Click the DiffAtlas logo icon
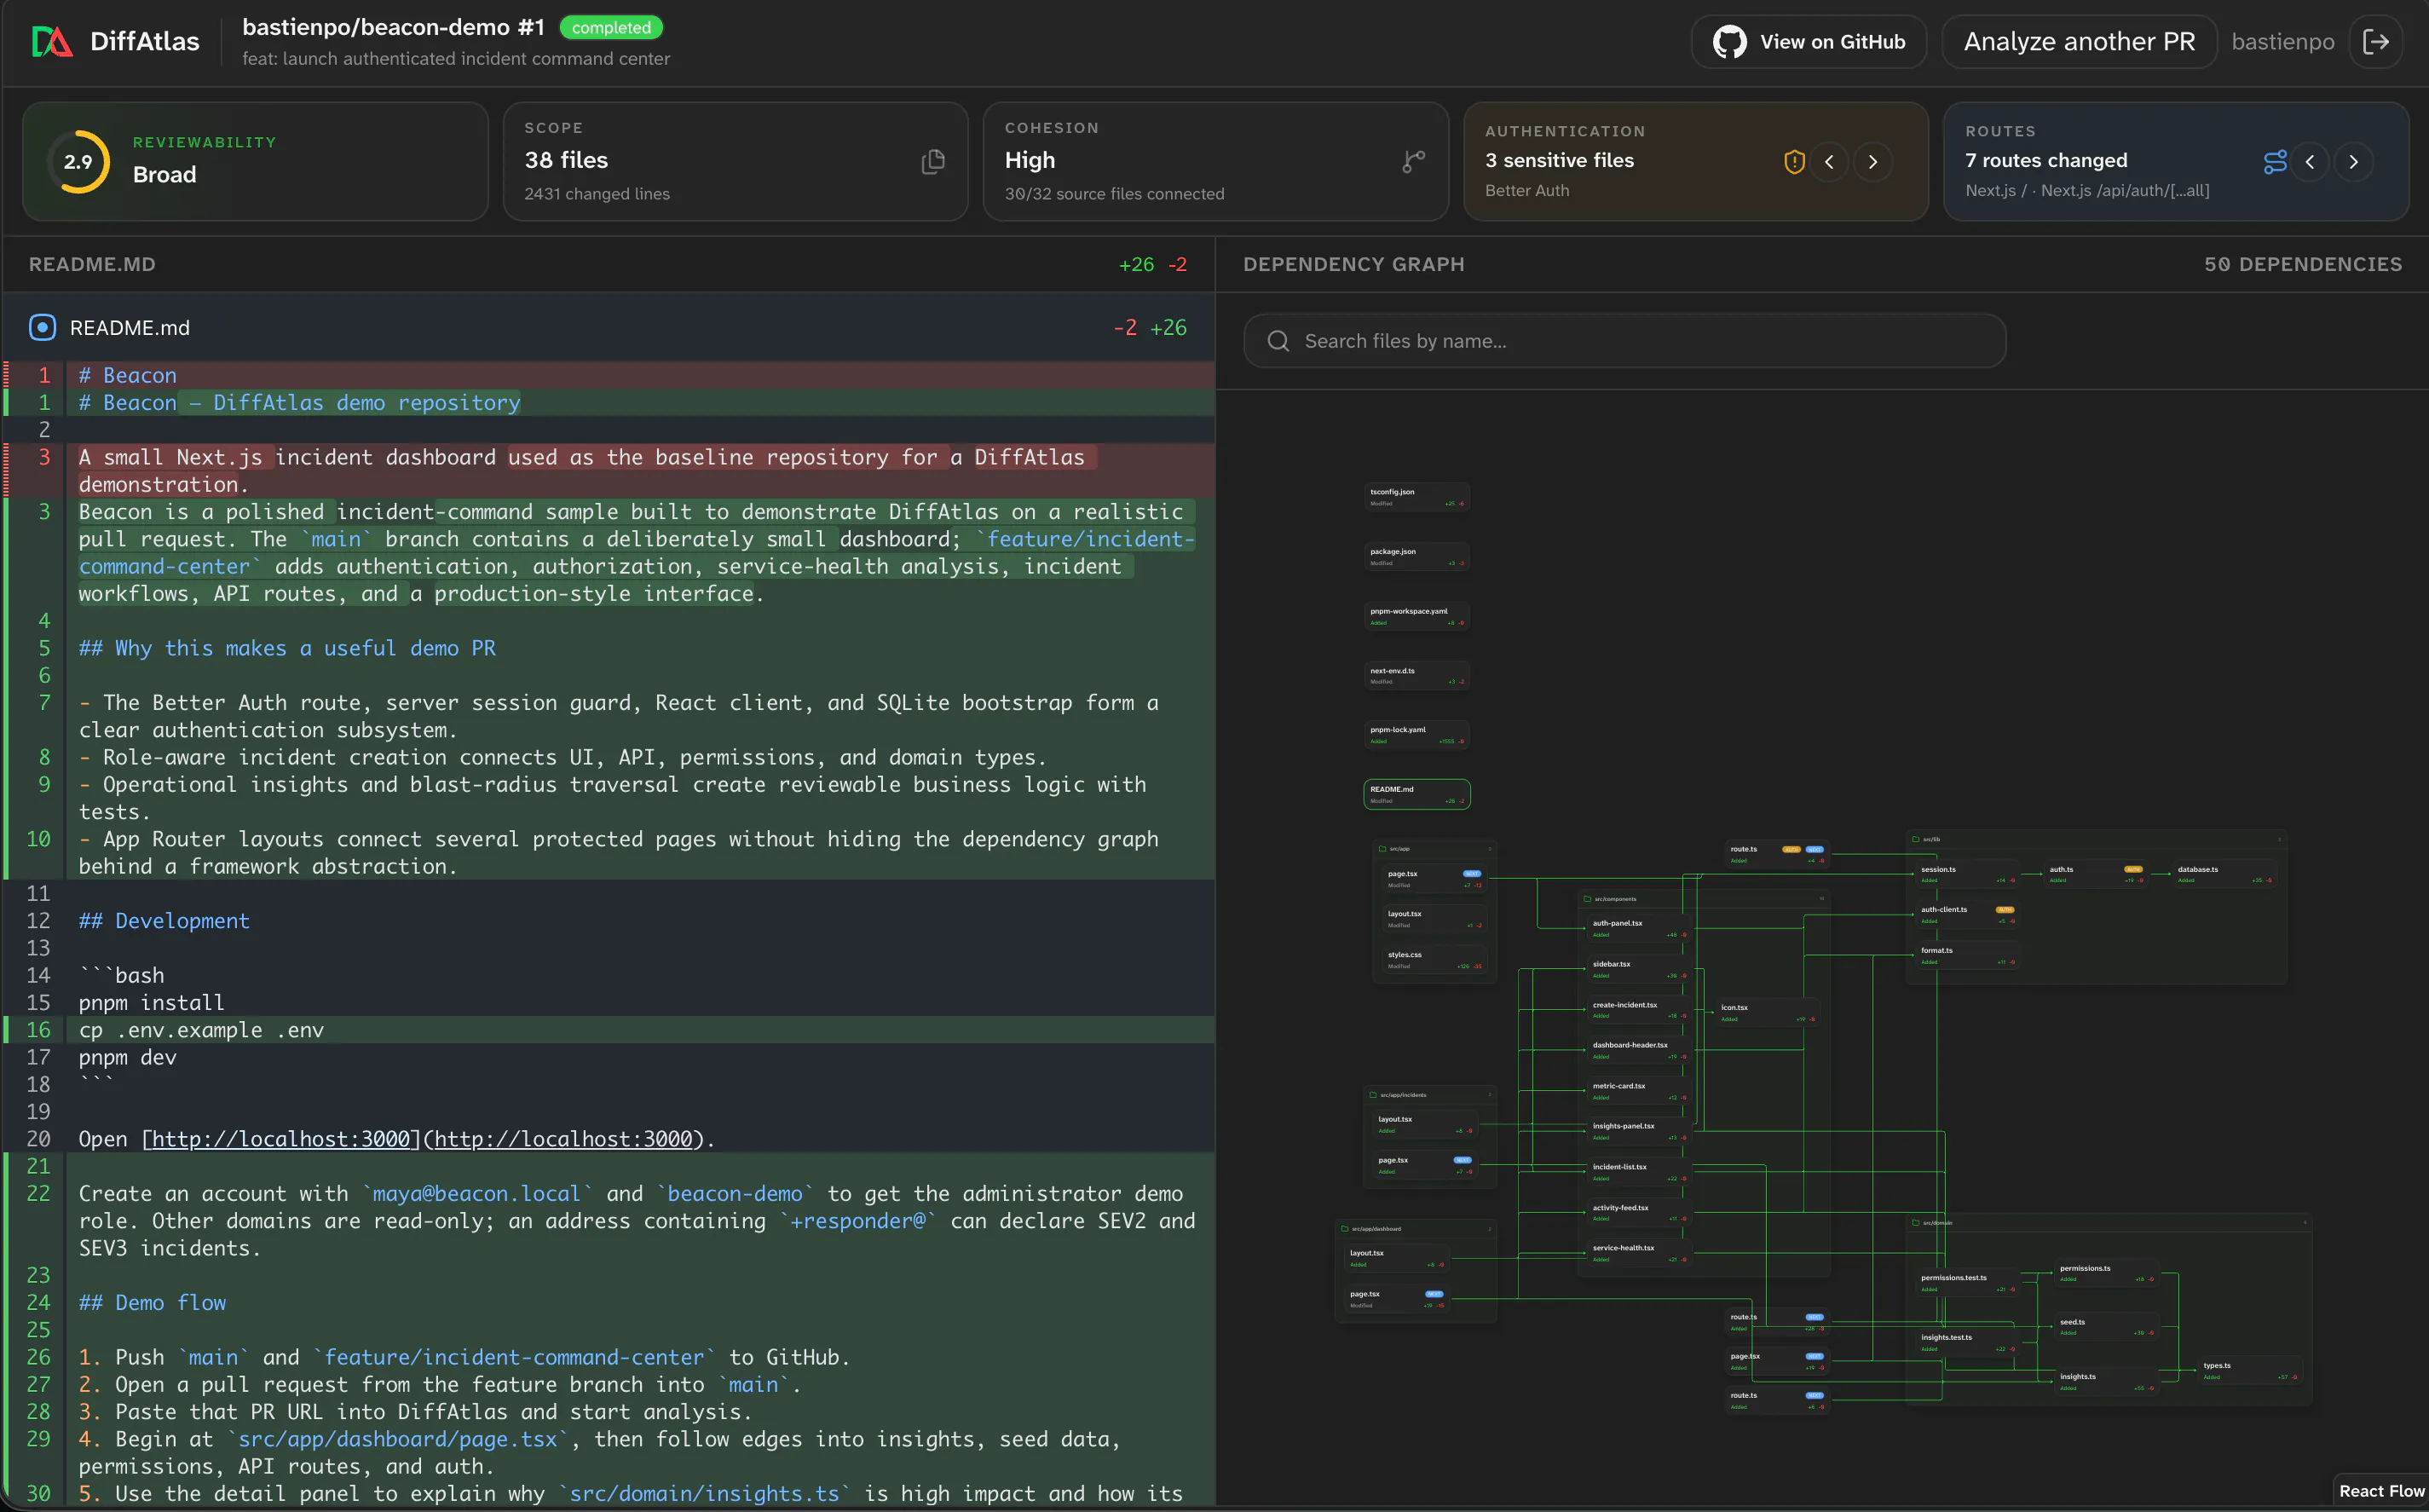Screen dimensions: 2429x1512 [x=52, y=41]
